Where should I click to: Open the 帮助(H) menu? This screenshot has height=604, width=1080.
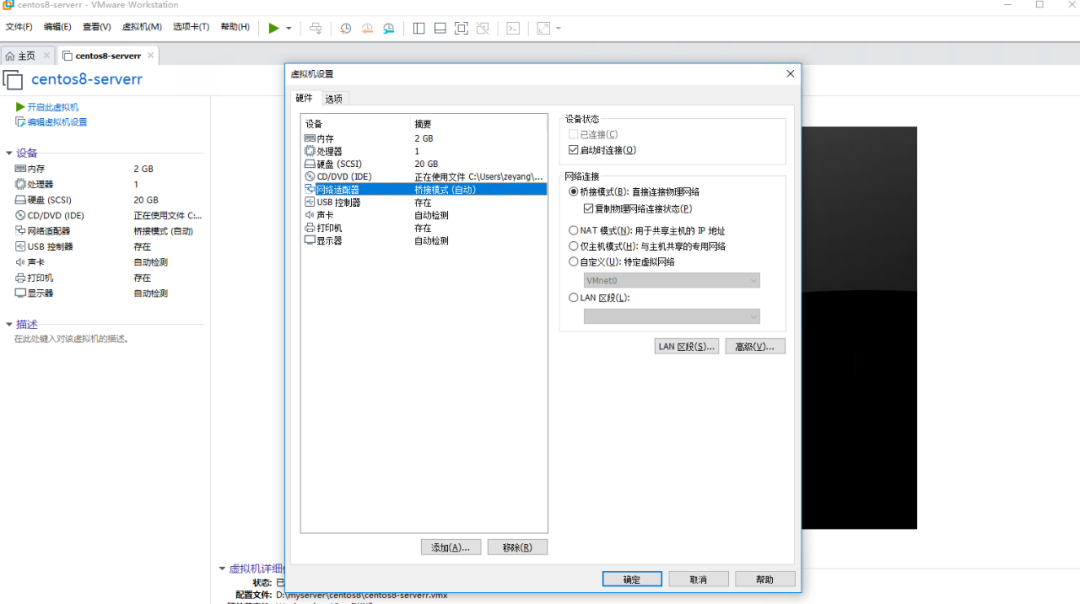[x=235, y=27]
